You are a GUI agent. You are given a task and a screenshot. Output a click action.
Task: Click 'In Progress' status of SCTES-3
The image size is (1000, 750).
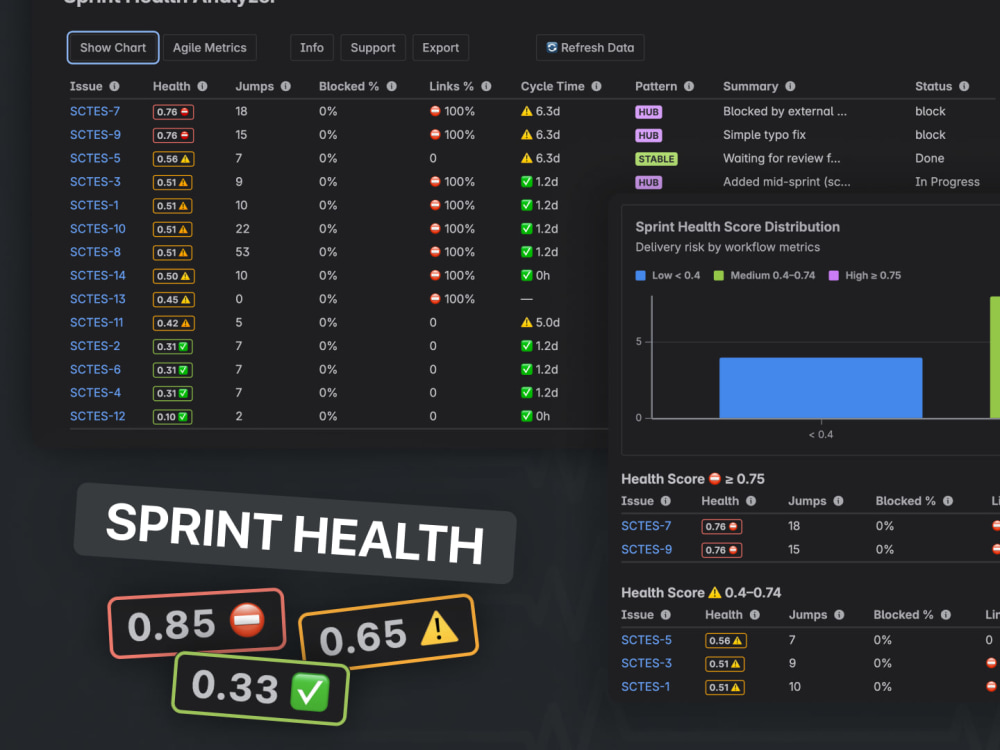click(x=947, y=182)
